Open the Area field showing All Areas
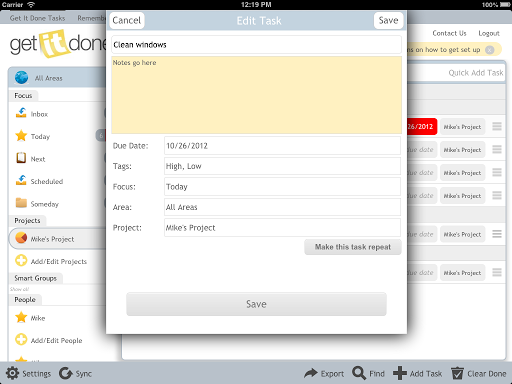Screen dimensions: 512x384 [282, 207]
